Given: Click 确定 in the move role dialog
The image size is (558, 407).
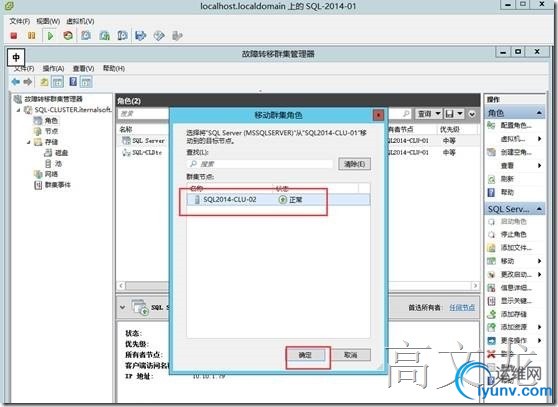Looking at the screenshot, I should [305, 355].
